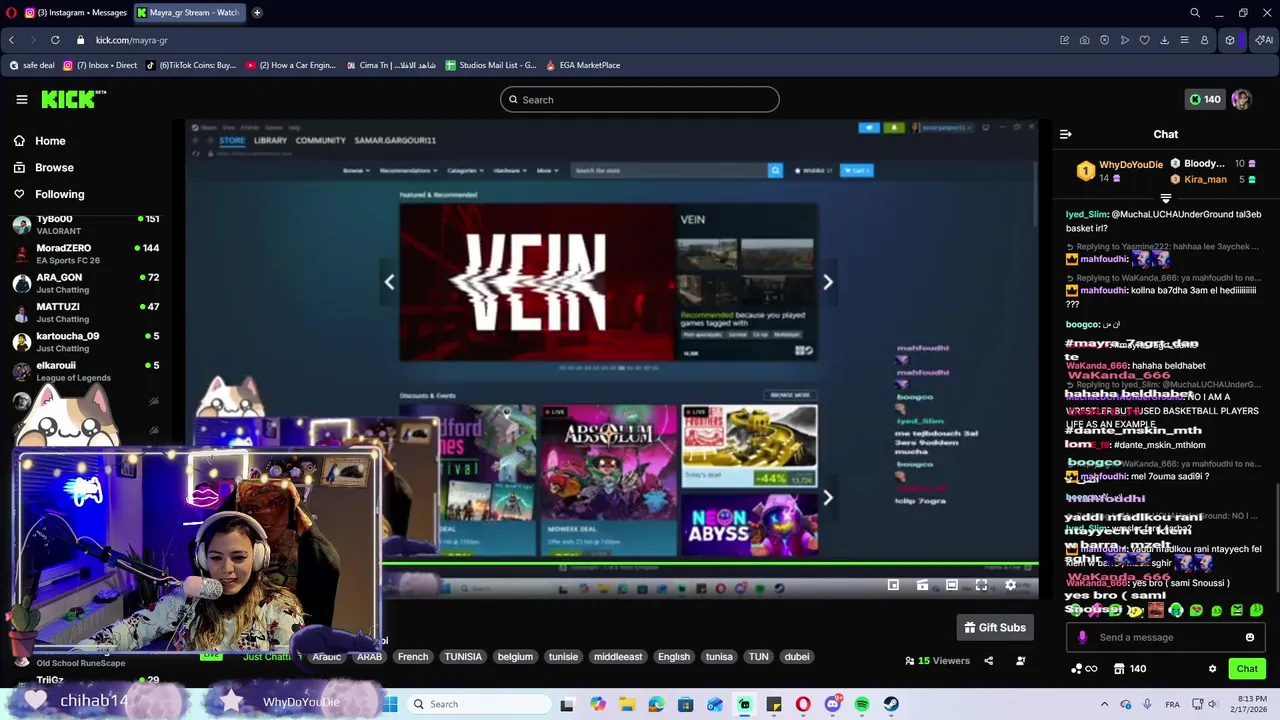The width and height of the screenshot is (1280, 720).
Task: Go to Home in Kick sidebar
Action: 50,141
